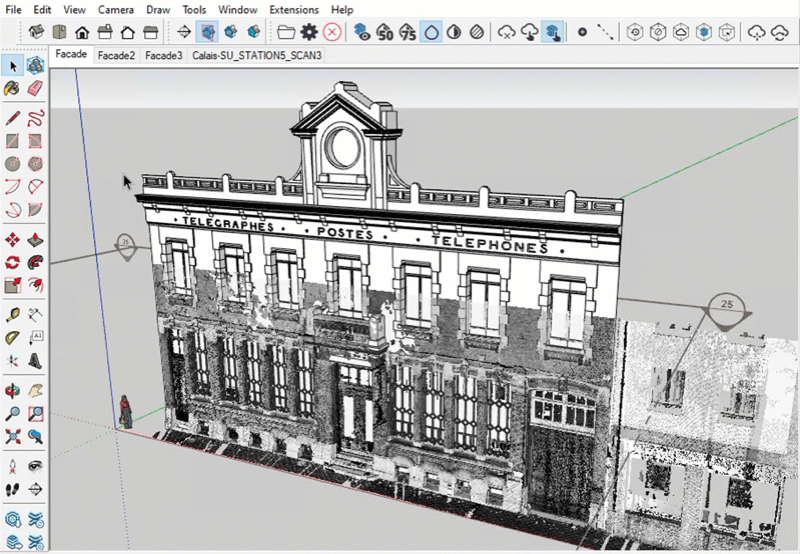Switch to Calais-SU_STATION5_SCAN3 scene tab
The height and width of the screenshot is (554, 800).
point(257,56)
